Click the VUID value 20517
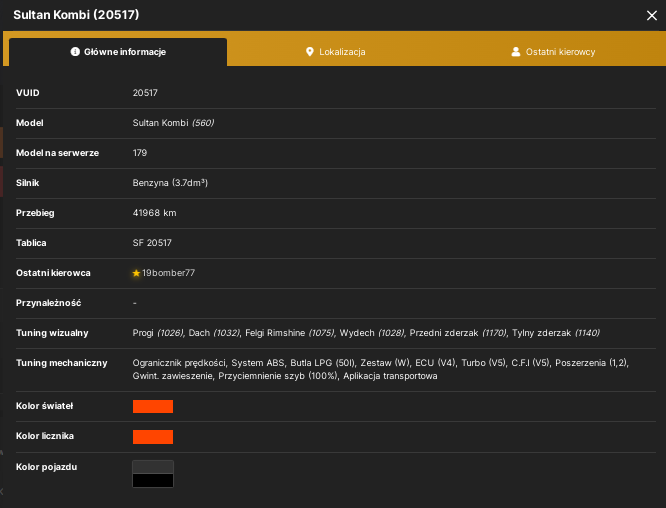 tap(145, 93)
